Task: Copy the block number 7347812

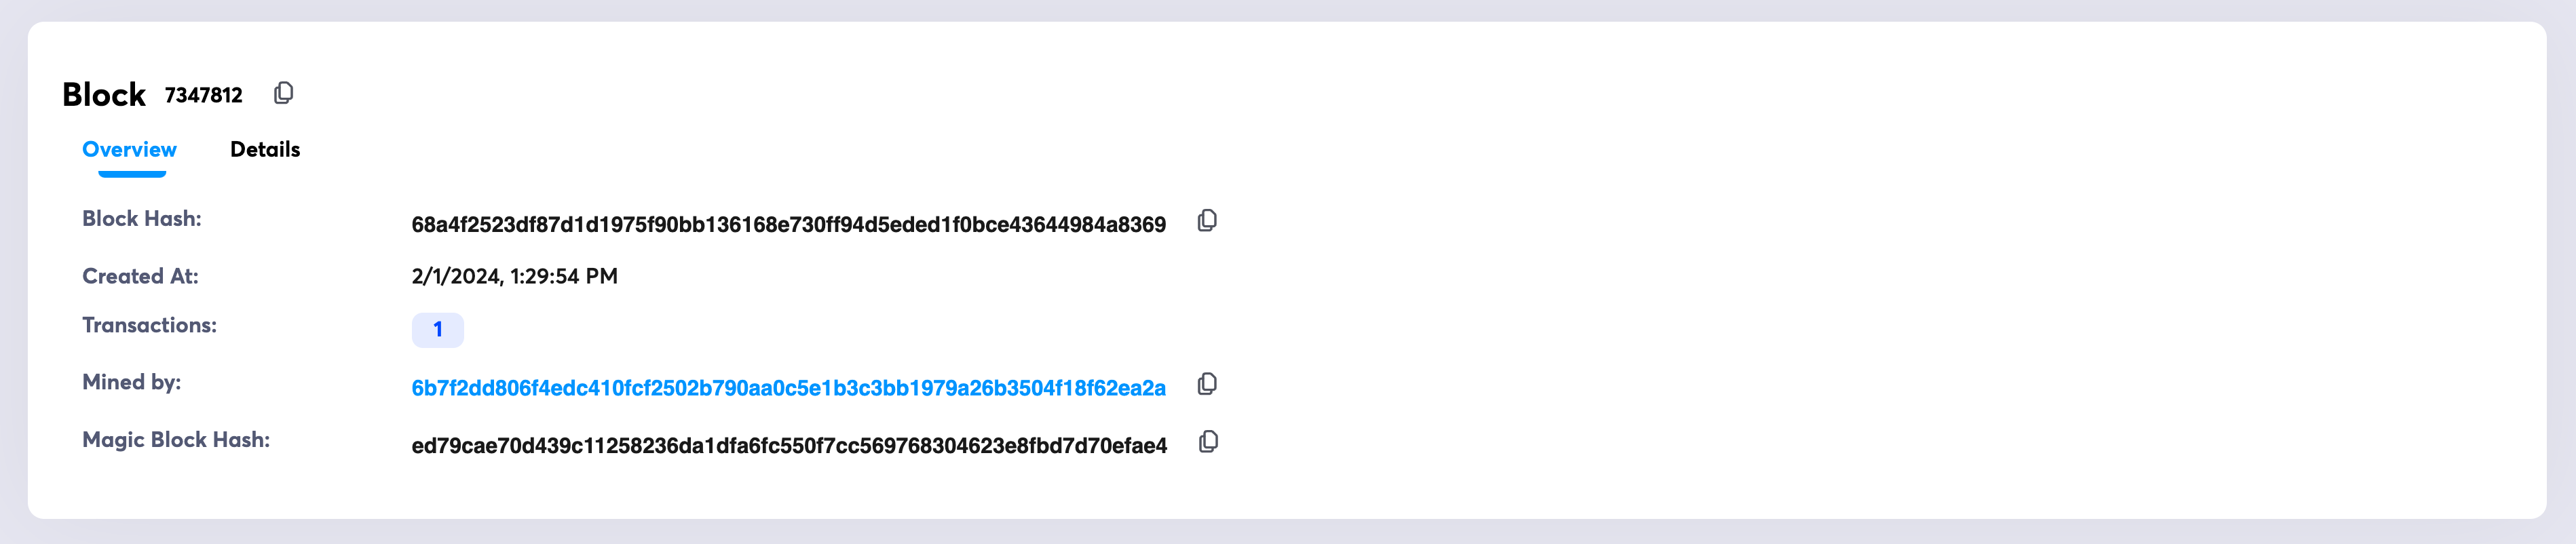Action: coord(283,93)
